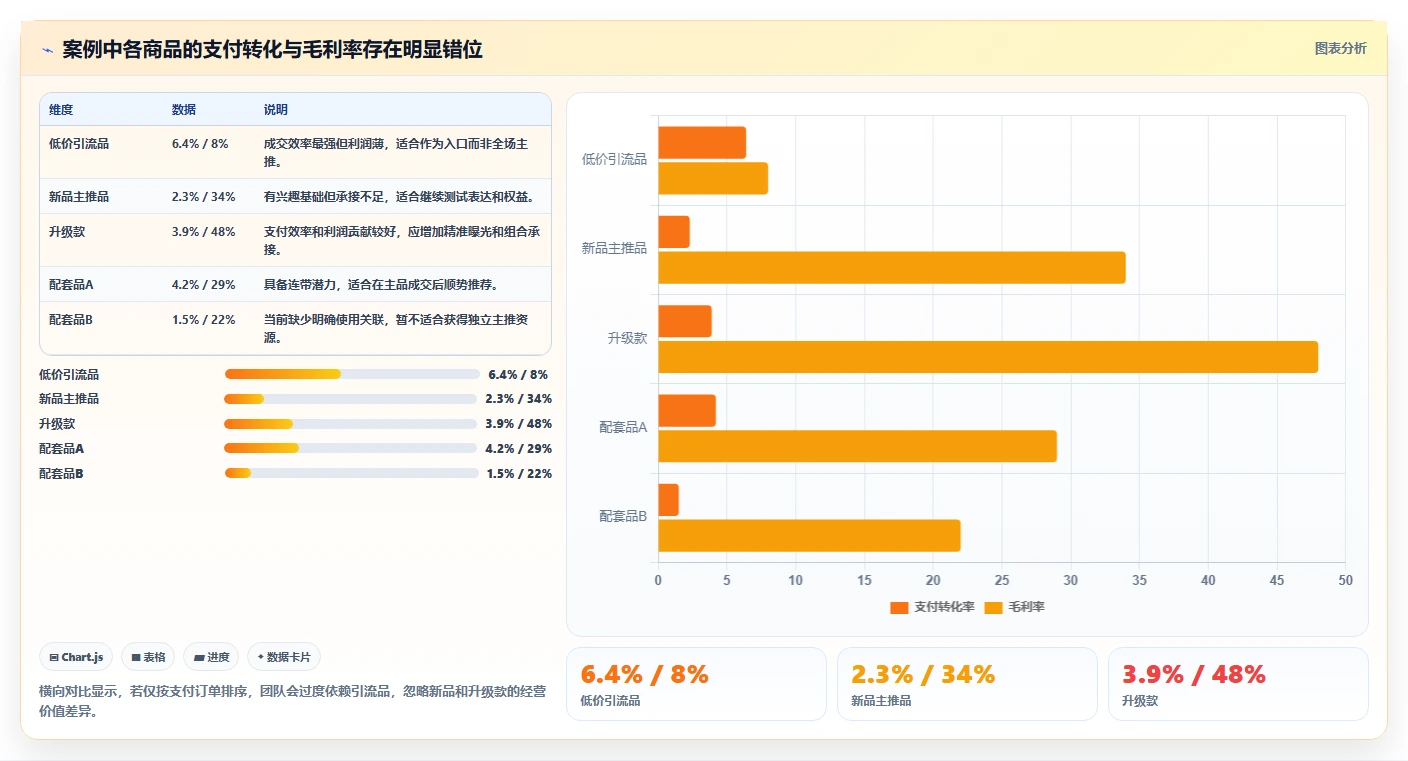Click the 配套品A 毛利率 bar in the chart
The width and height of the screenshot is (1408, 761).
tap(857, 446)
